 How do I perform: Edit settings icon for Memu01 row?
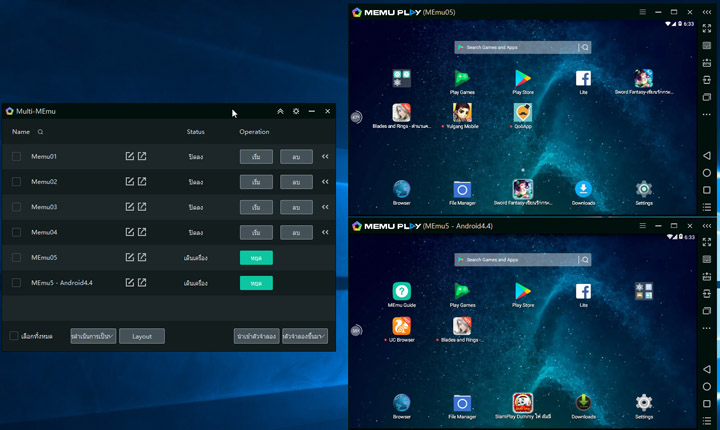[130, 156]
